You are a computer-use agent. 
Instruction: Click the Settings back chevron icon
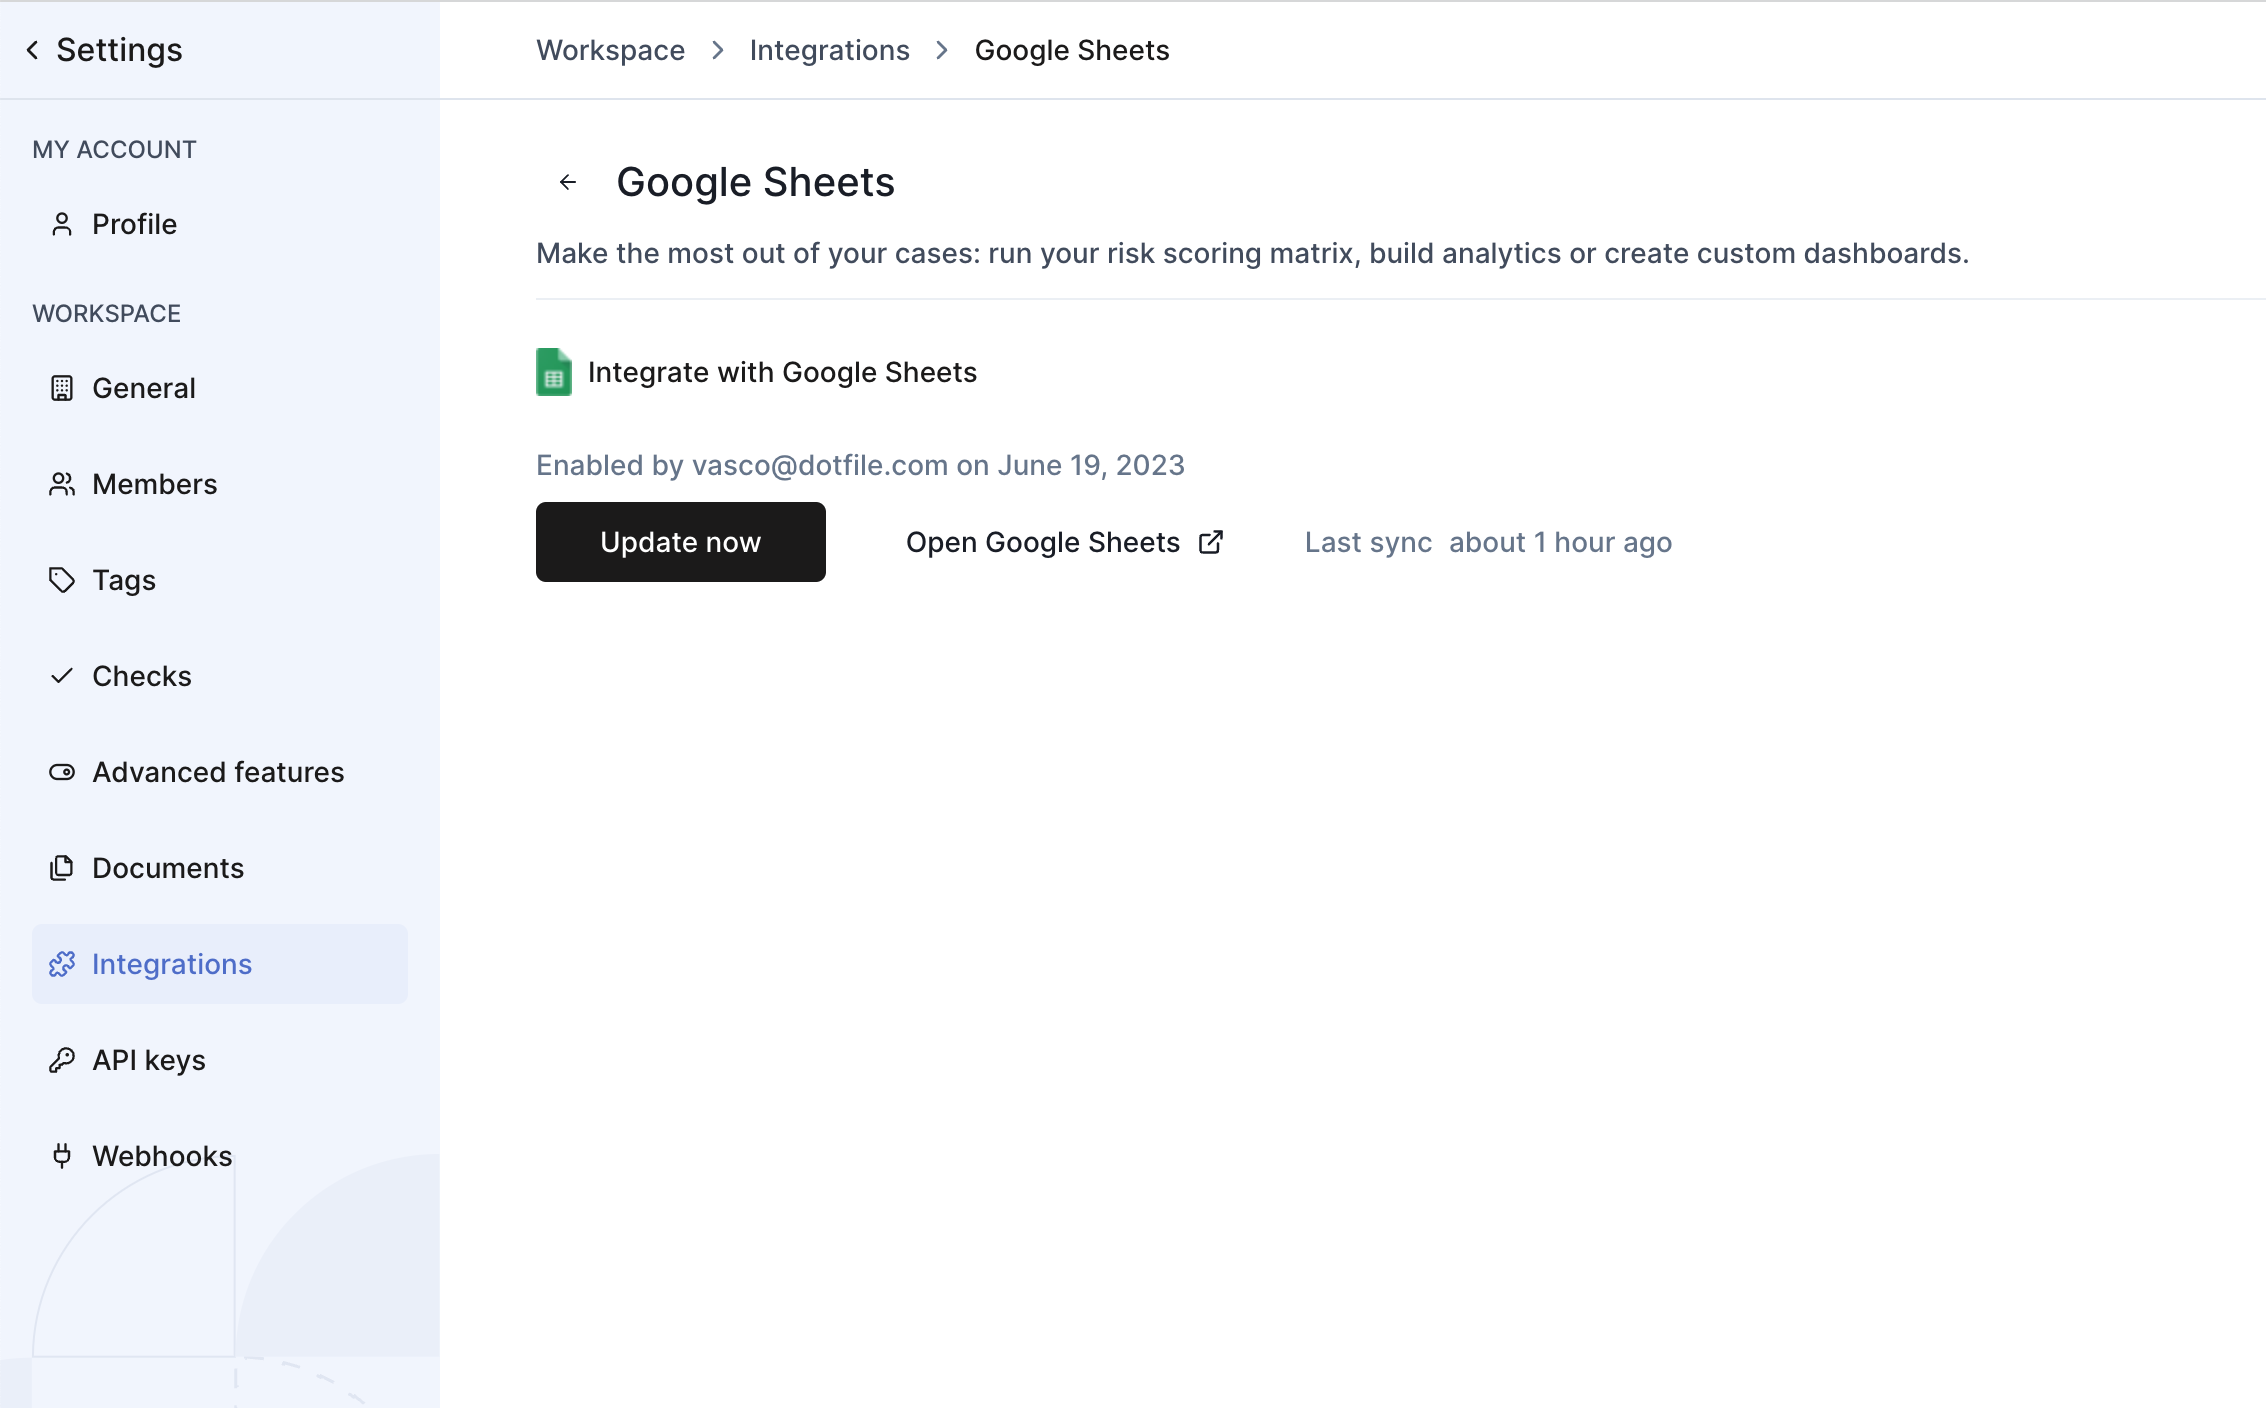(33, 50)
